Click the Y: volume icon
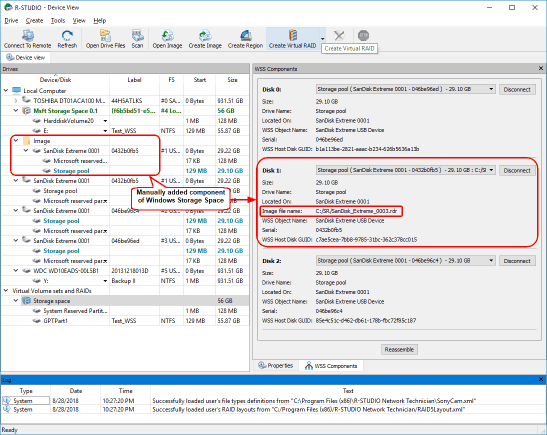The image size is (547, 435). 37,281
